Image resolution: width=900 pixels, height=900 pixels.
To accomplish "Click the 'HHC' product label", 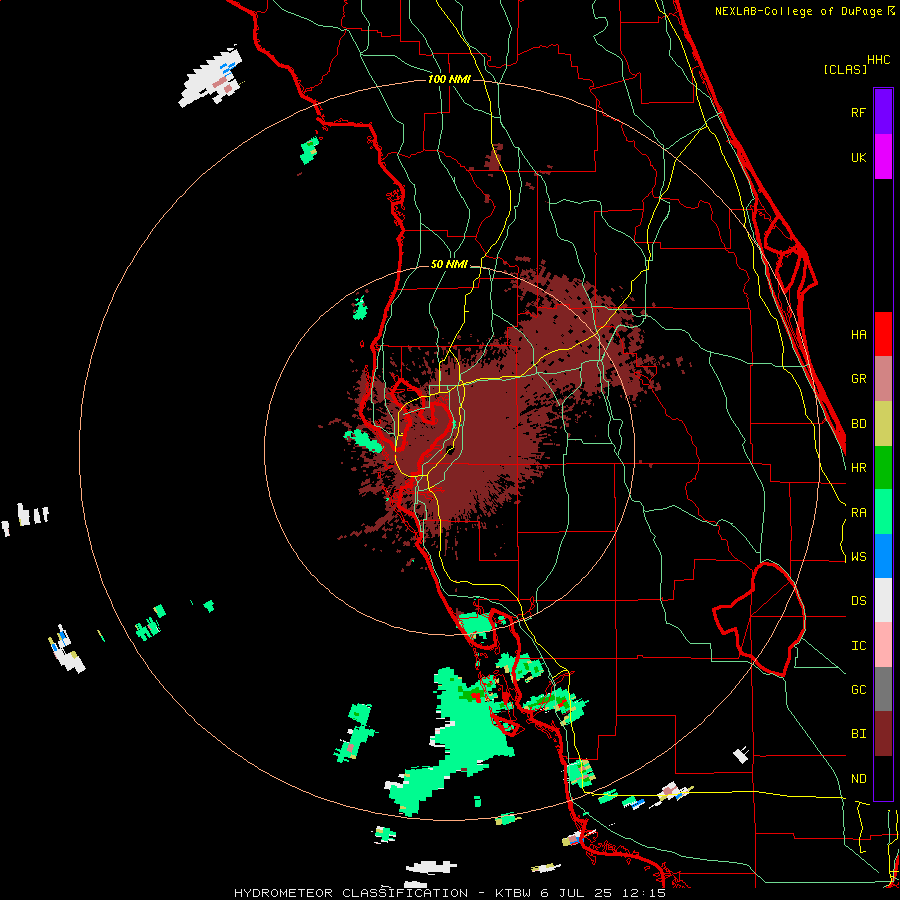I will [x=879, y=60].
